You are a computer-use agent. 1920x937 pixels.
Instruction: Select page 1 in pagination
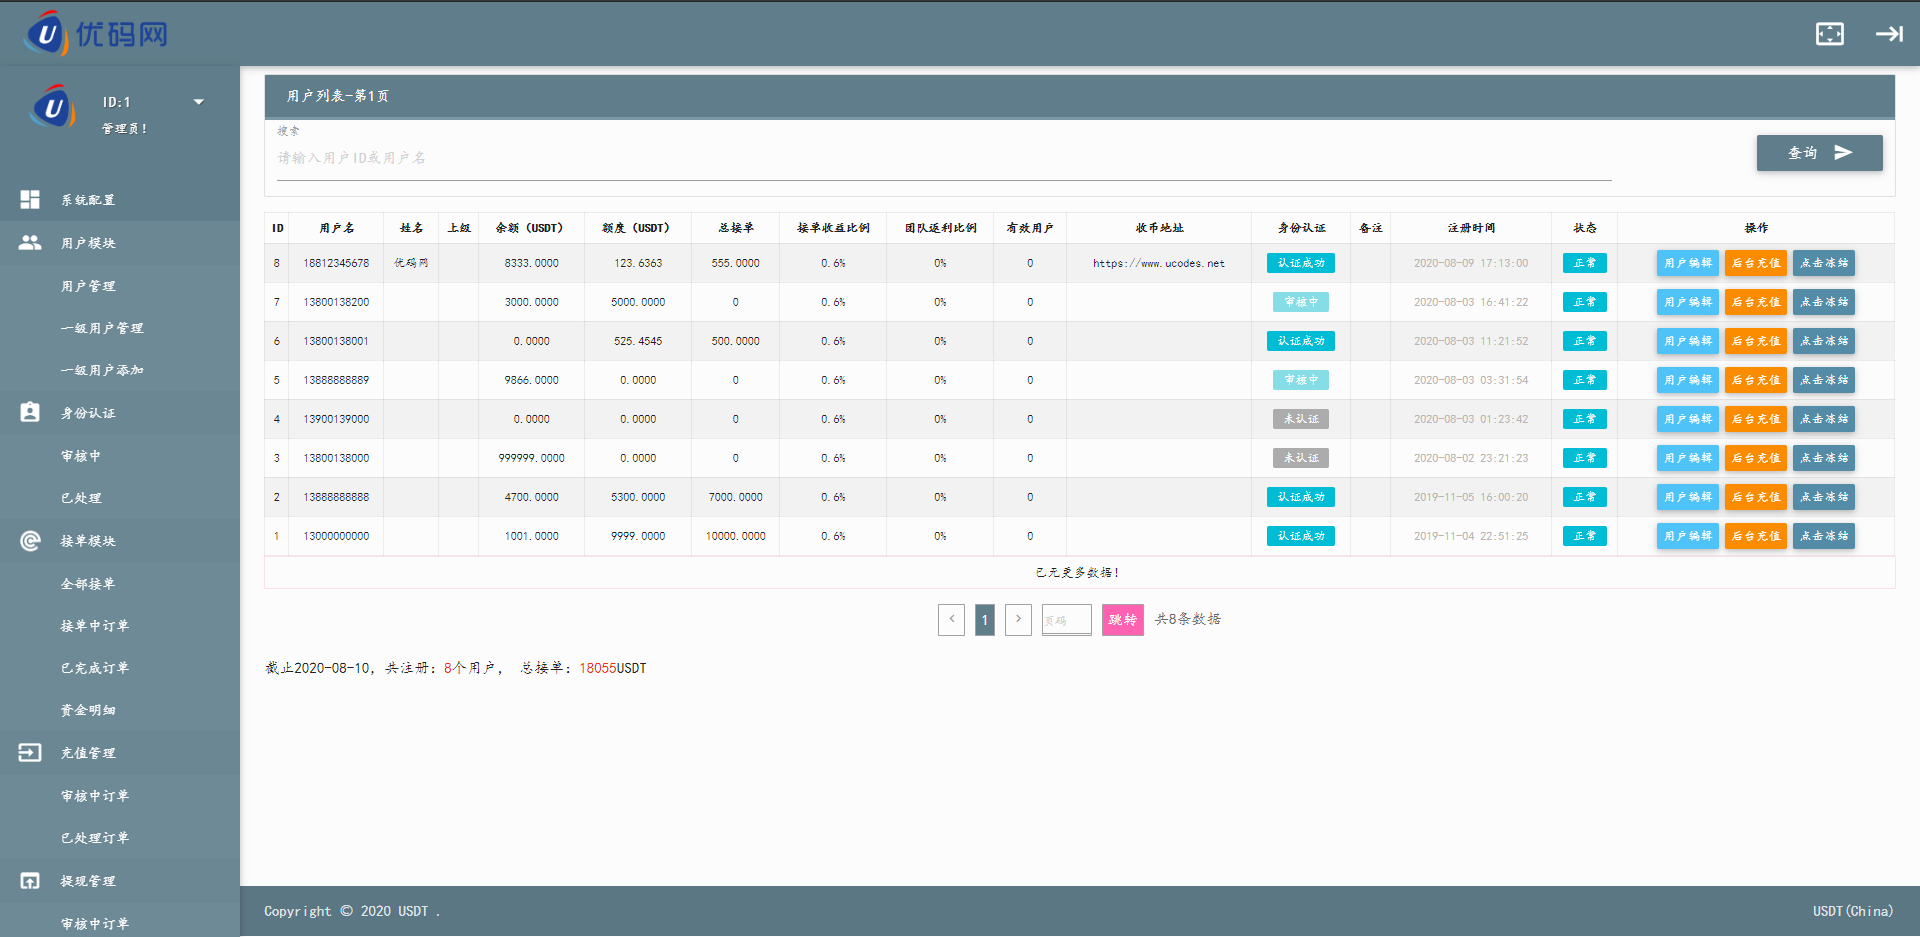985,620
